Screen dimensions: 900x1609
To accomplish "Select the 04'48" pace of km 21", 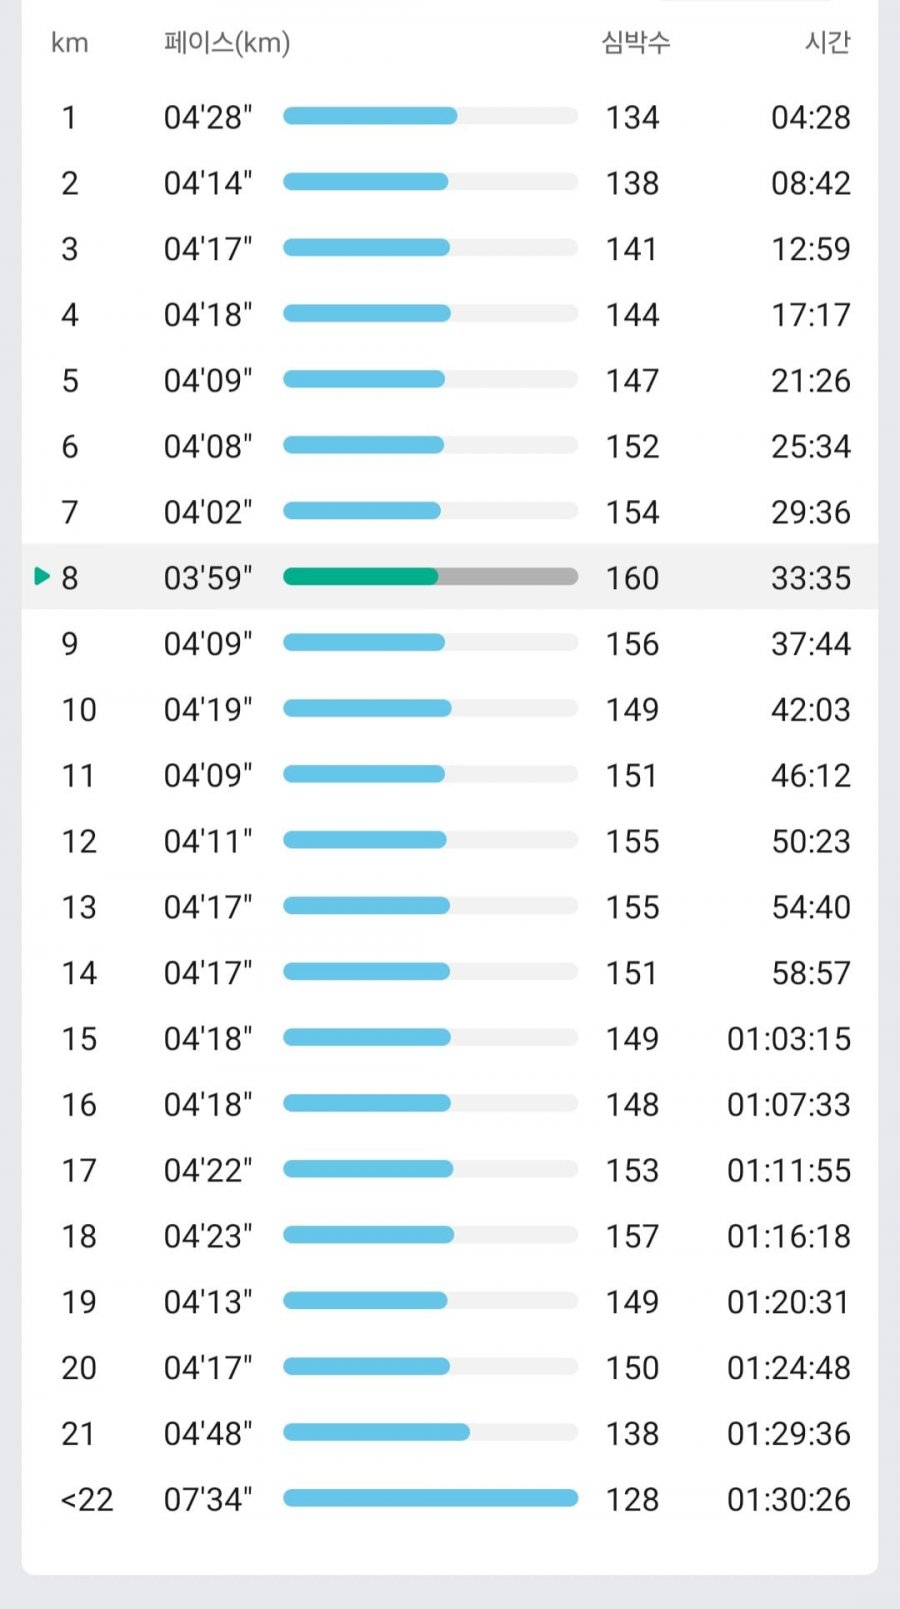I will pyautogui.click(x=208, y=1433).
